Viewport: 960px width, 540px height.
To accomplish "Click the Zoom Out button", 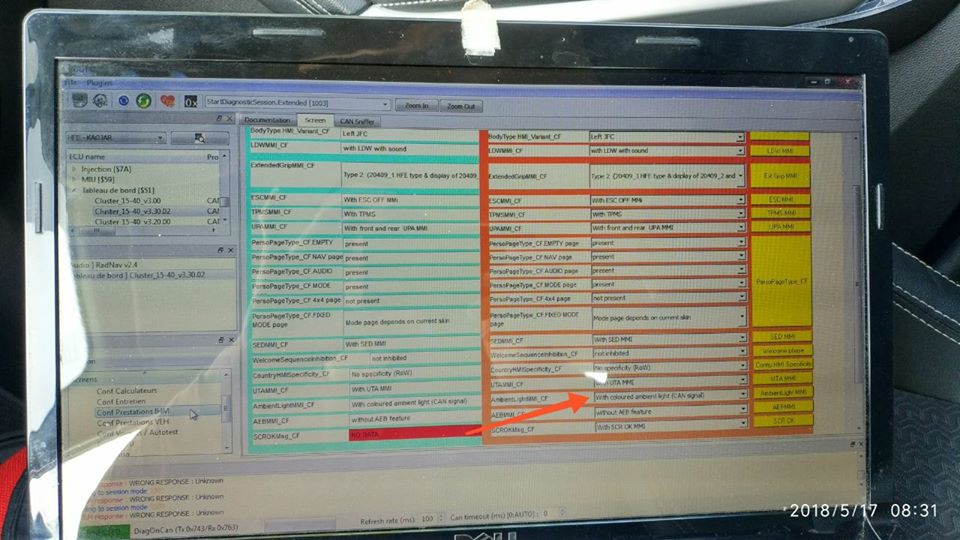I will (461, 106).
